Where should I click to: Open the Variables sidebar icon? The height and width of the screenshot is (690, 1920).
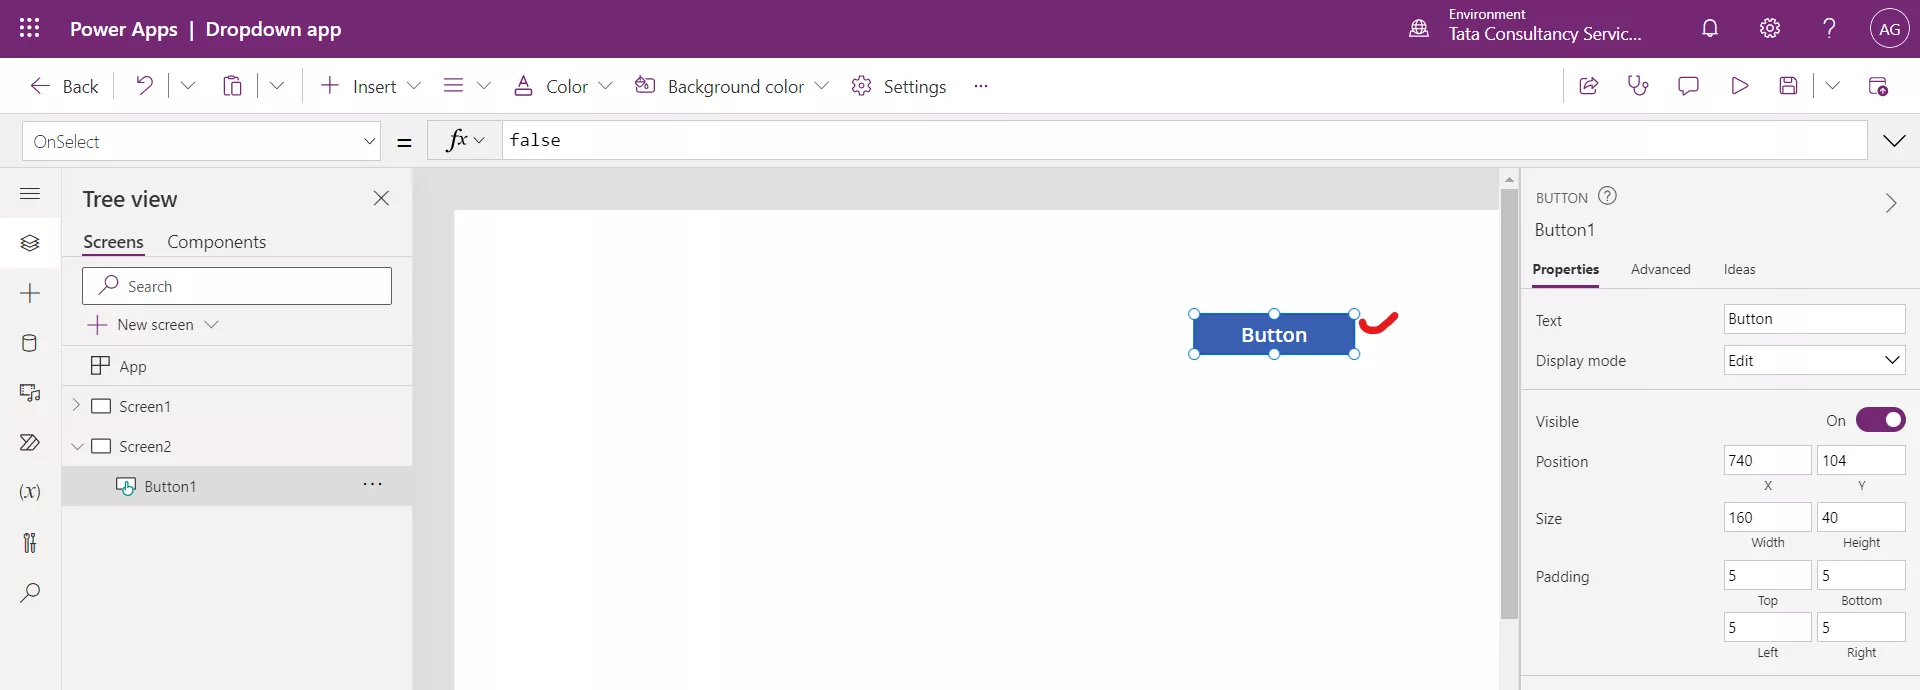(x=30, y=492)
